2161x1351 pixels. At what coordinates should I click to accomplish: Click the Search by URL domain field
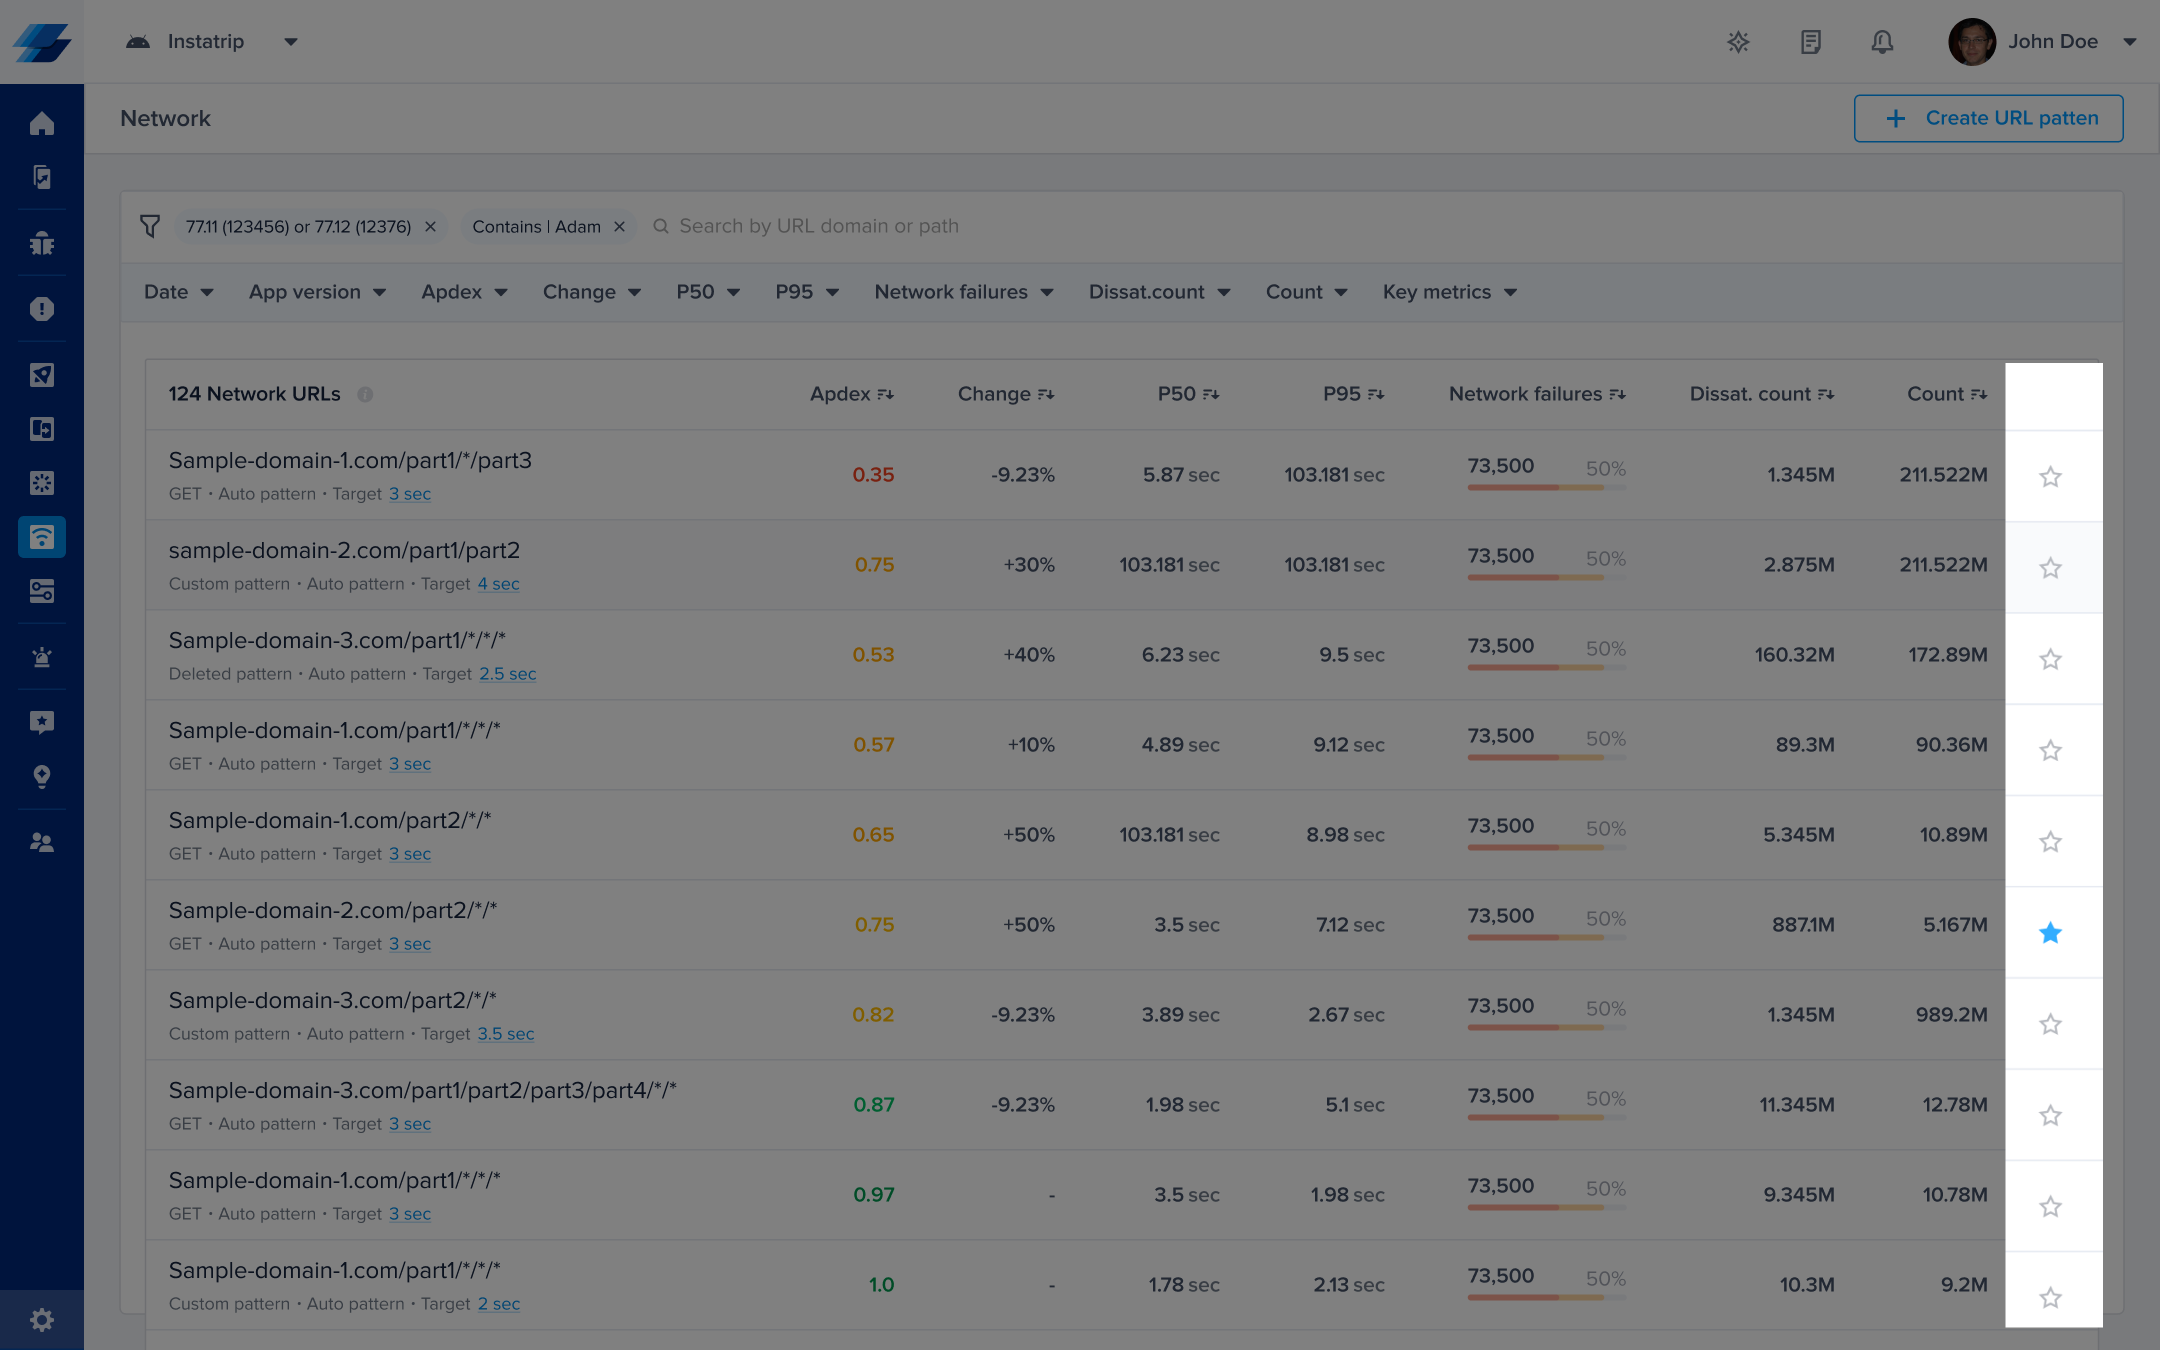point(819,226)
